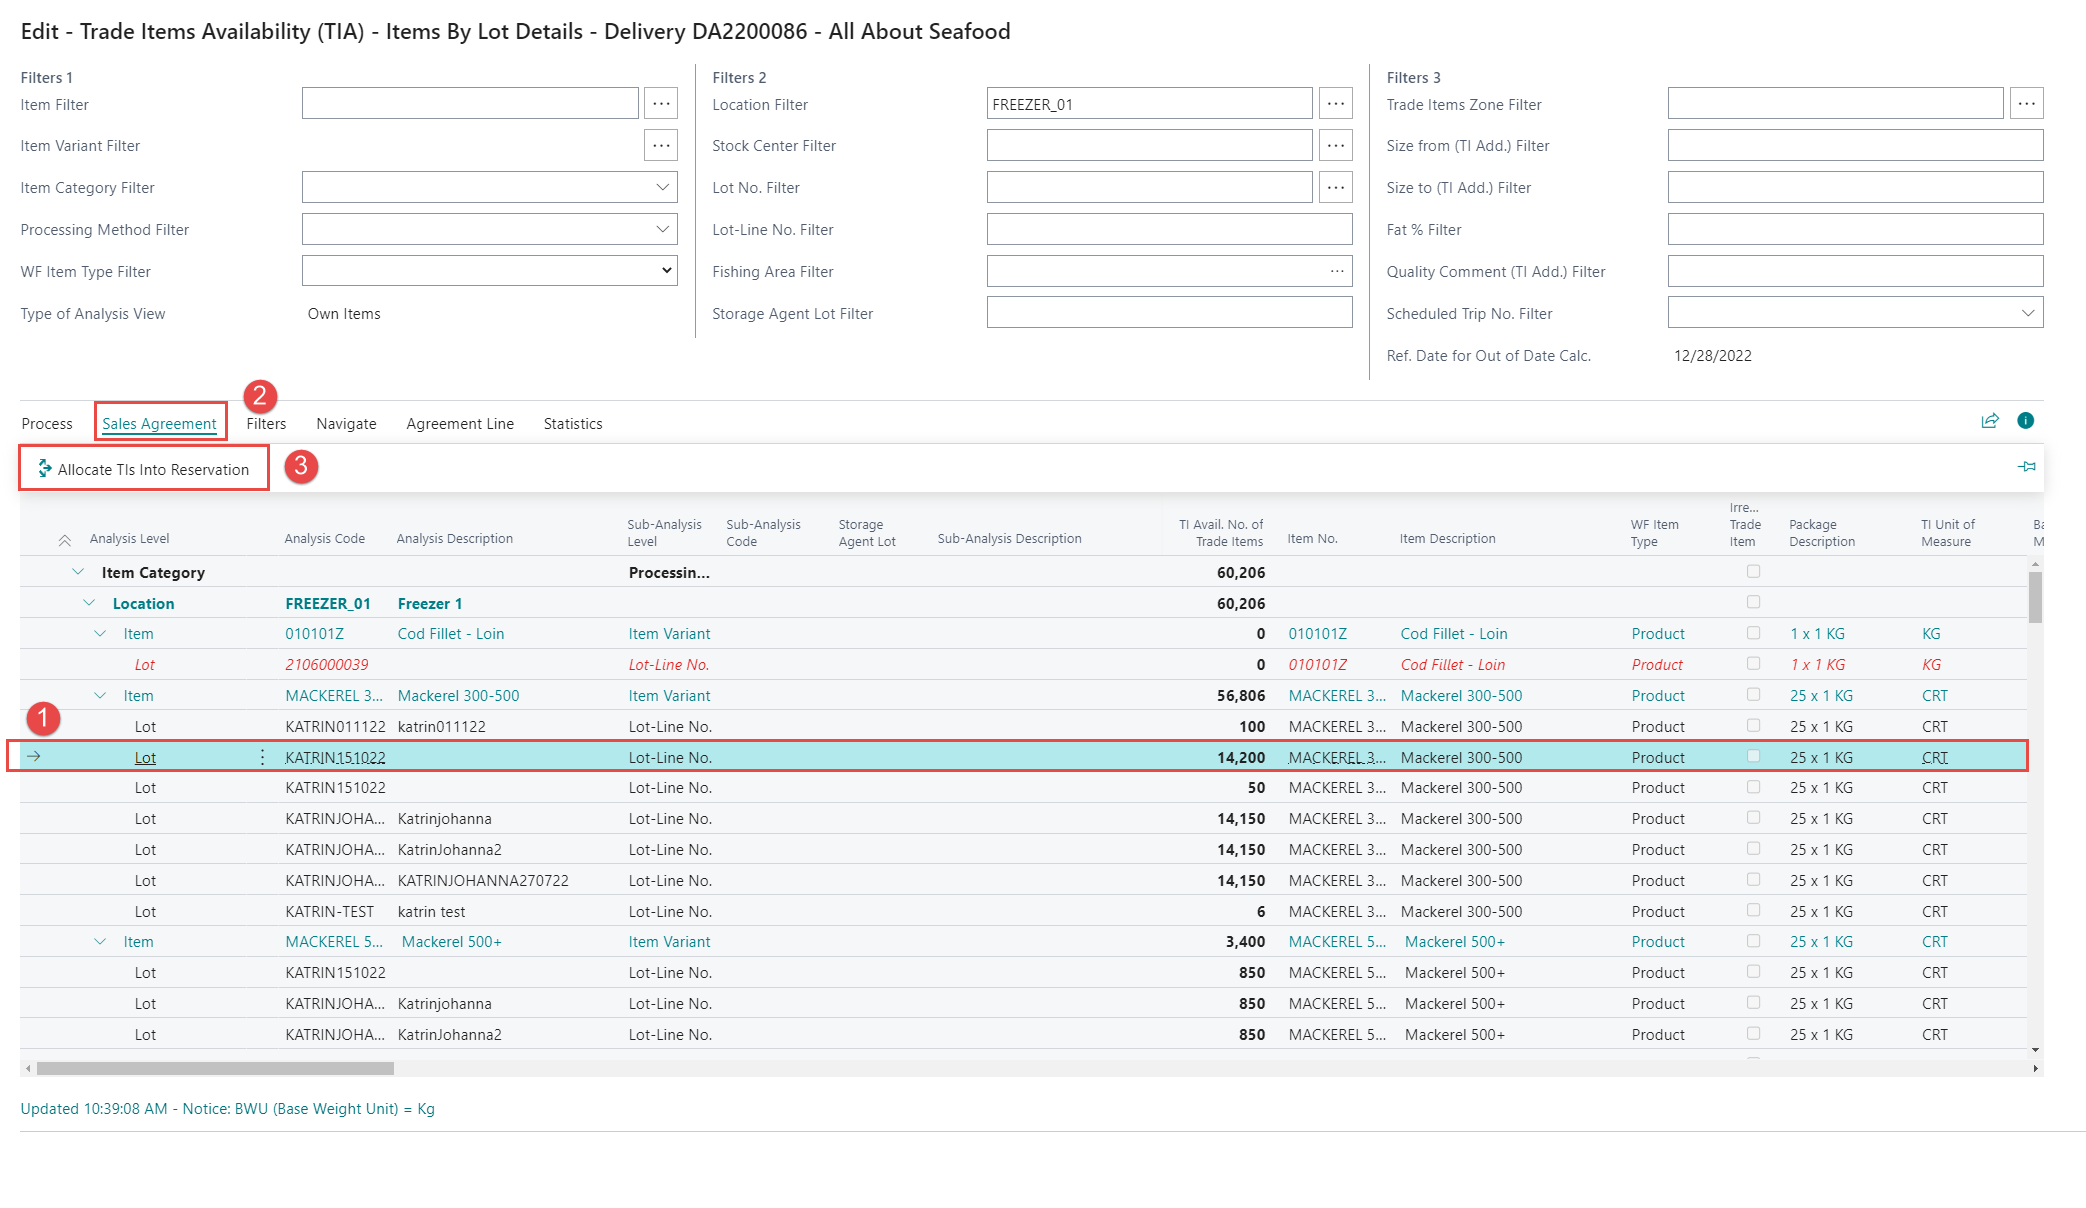Screen dimensions: 2086x1208
Task: Focus the Location Filter field with FREEZER_01
Action: click(x=1149, y=104)
